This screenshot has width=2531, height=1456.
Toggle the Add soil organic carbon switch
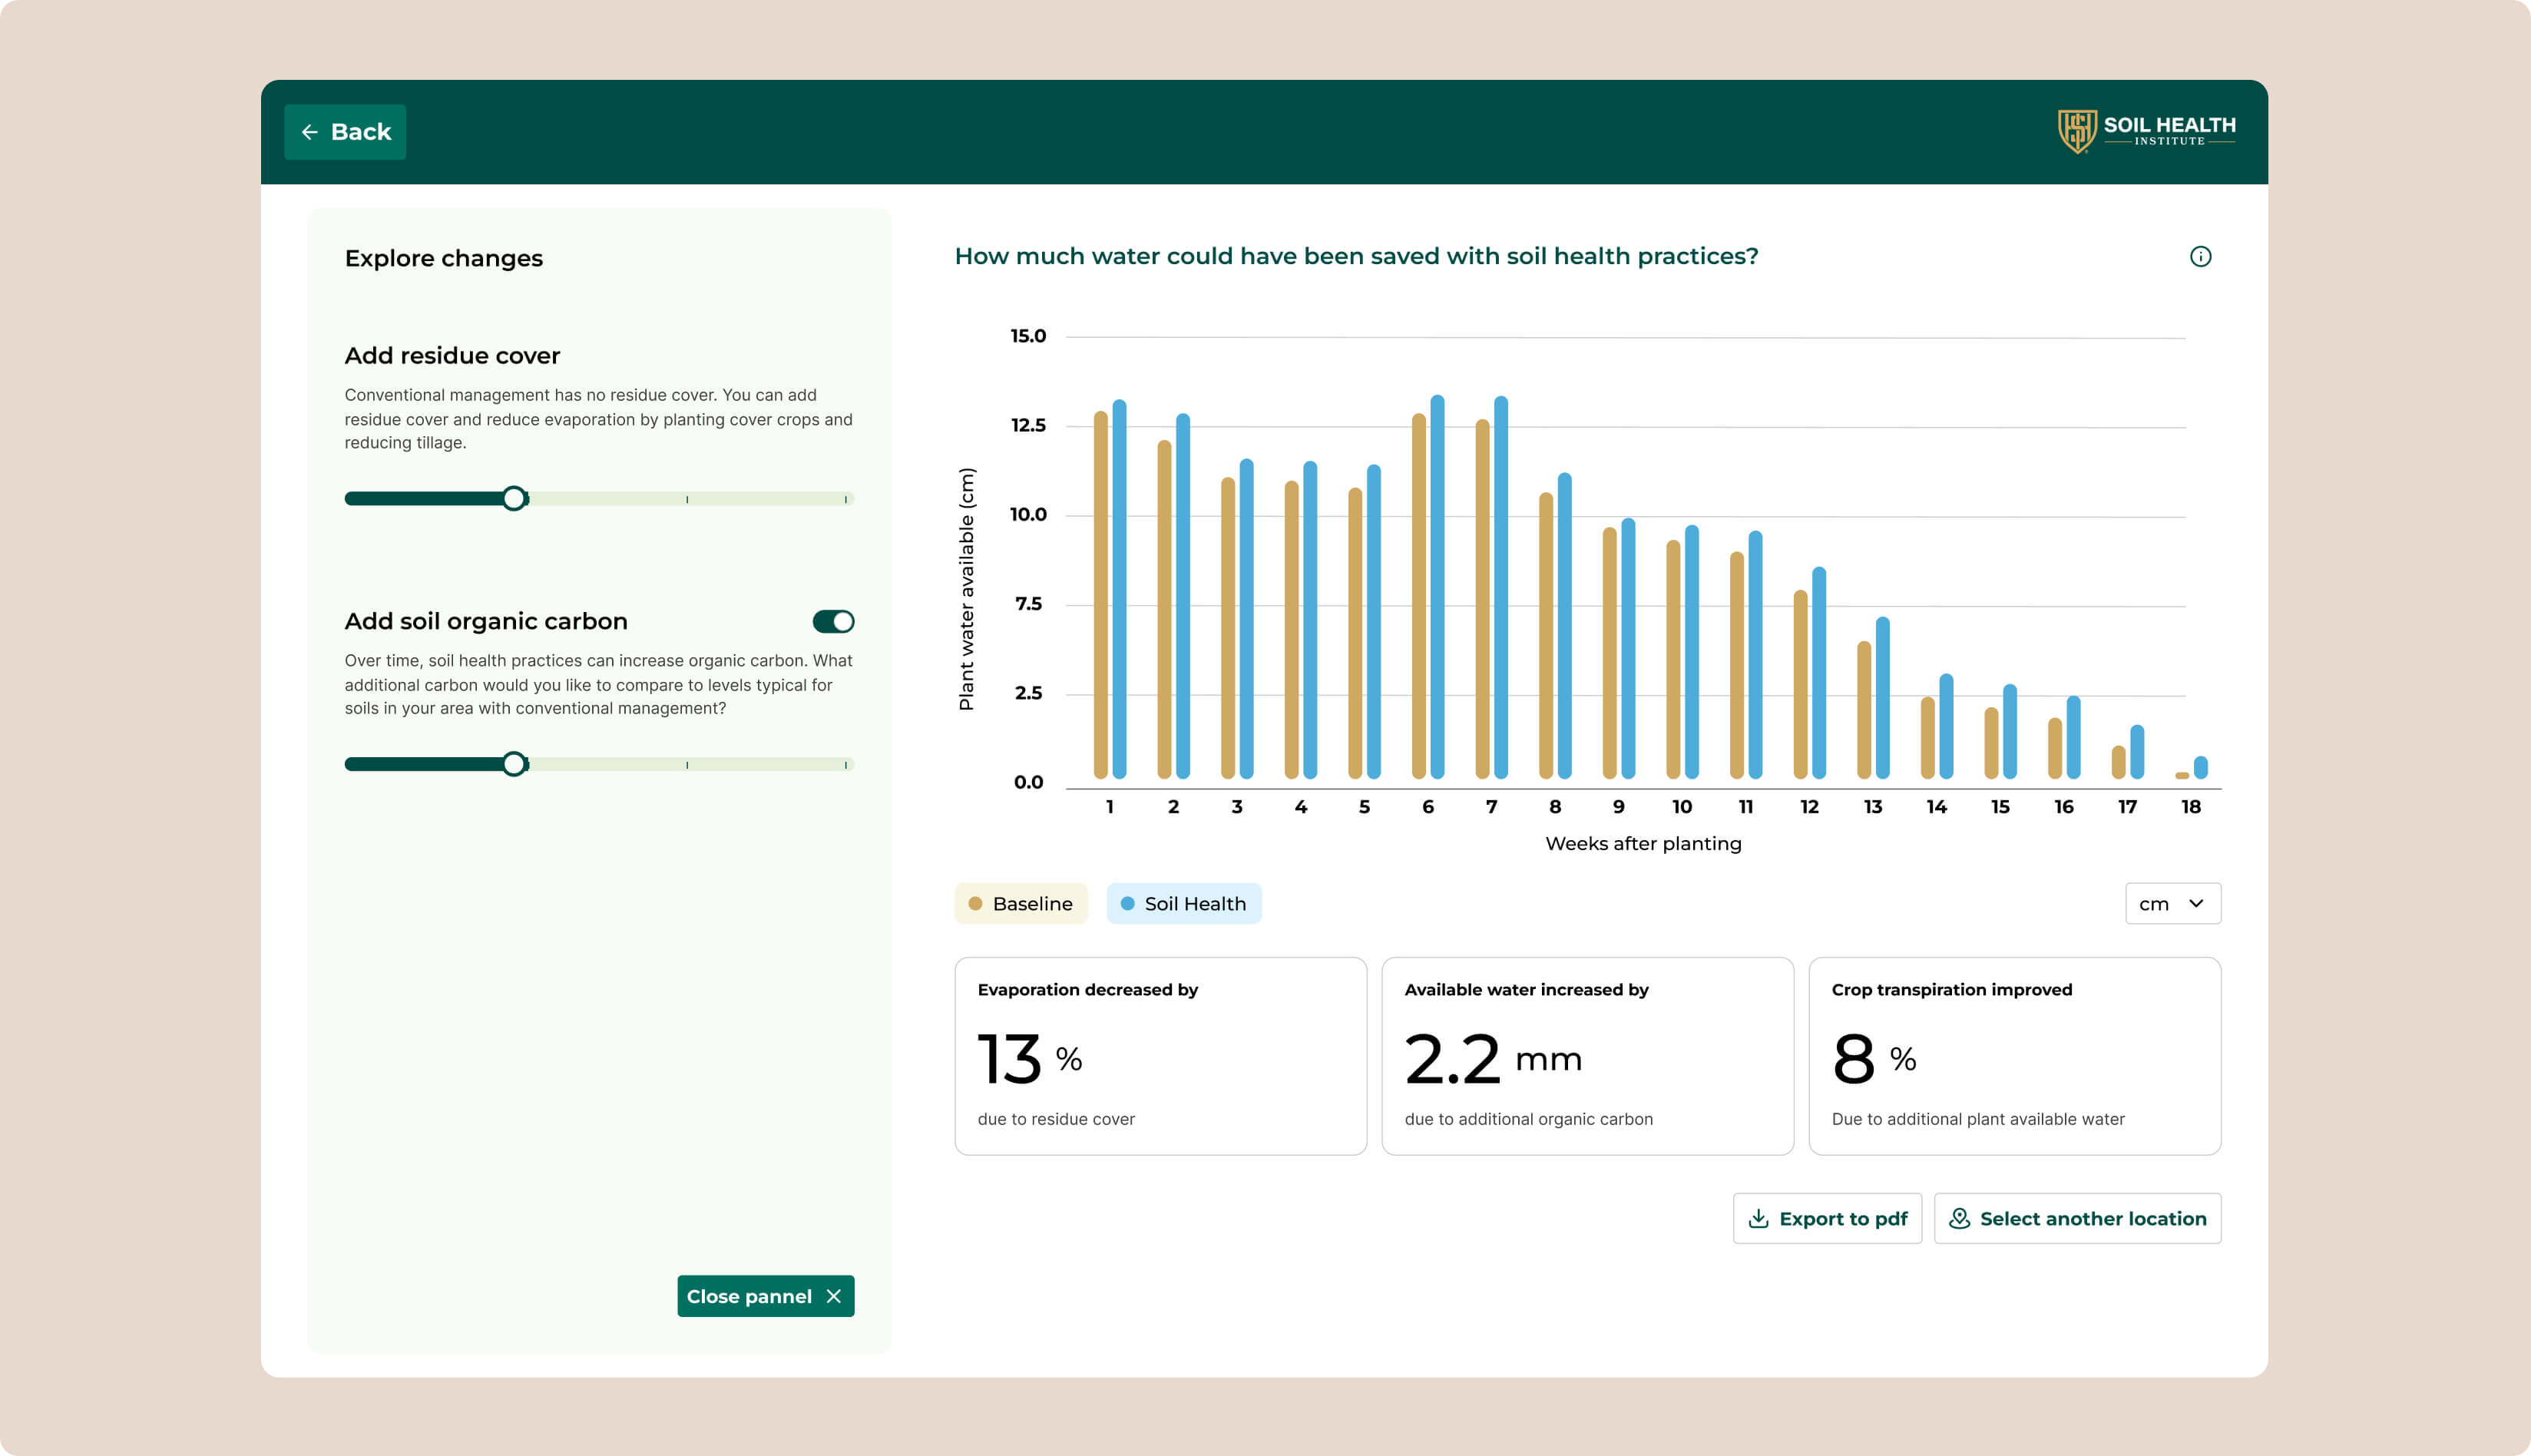[833, 622]
